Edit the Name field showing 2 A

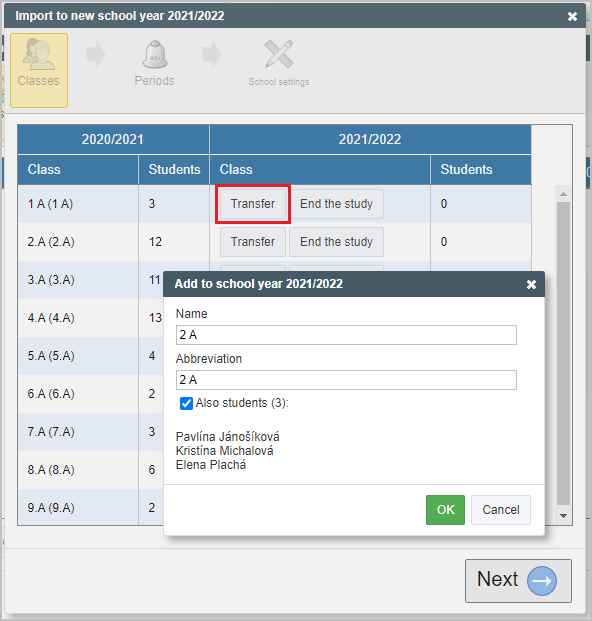346,335
